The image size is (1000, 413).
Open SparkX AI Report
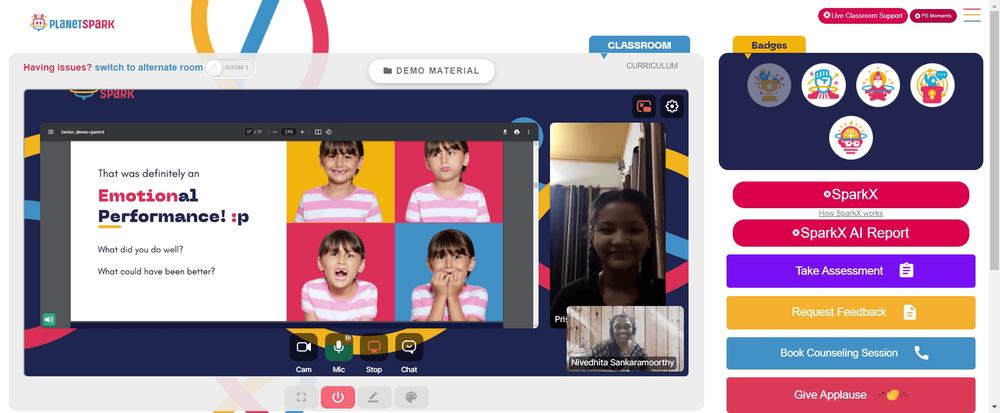click(x=851, y=233)
